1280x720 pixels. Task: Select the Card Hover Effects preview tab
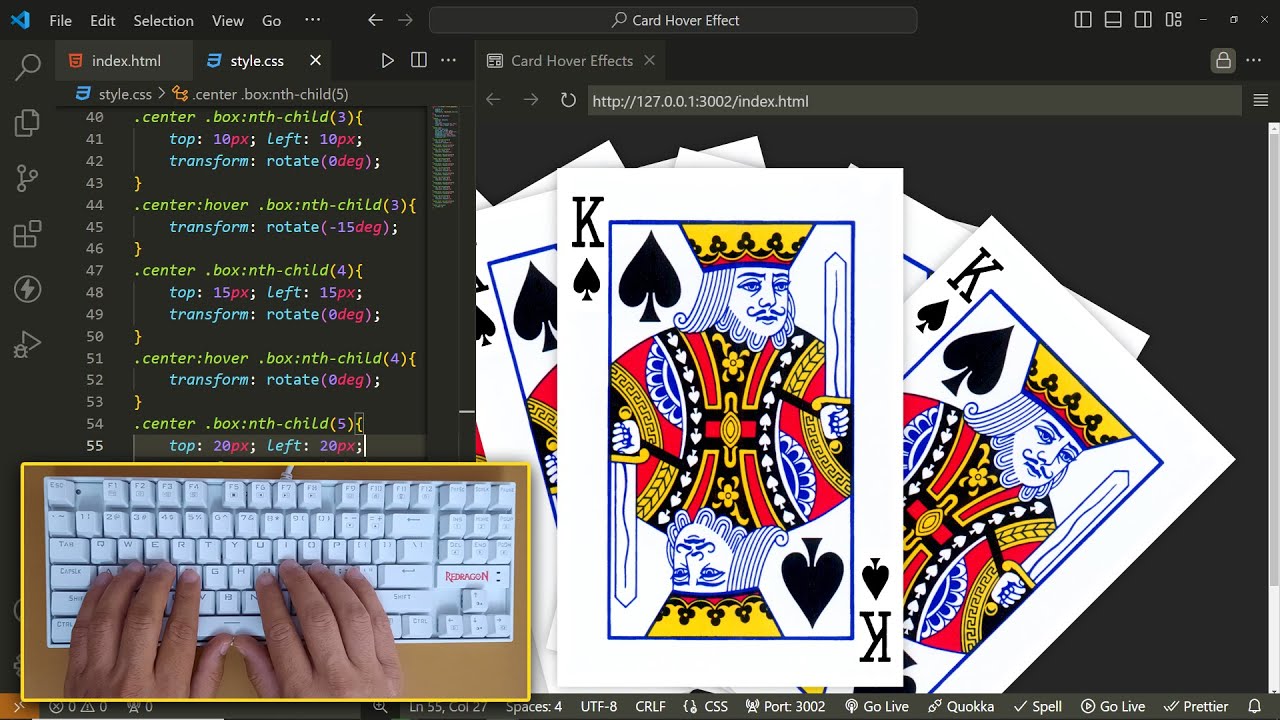tap(571, 61)
